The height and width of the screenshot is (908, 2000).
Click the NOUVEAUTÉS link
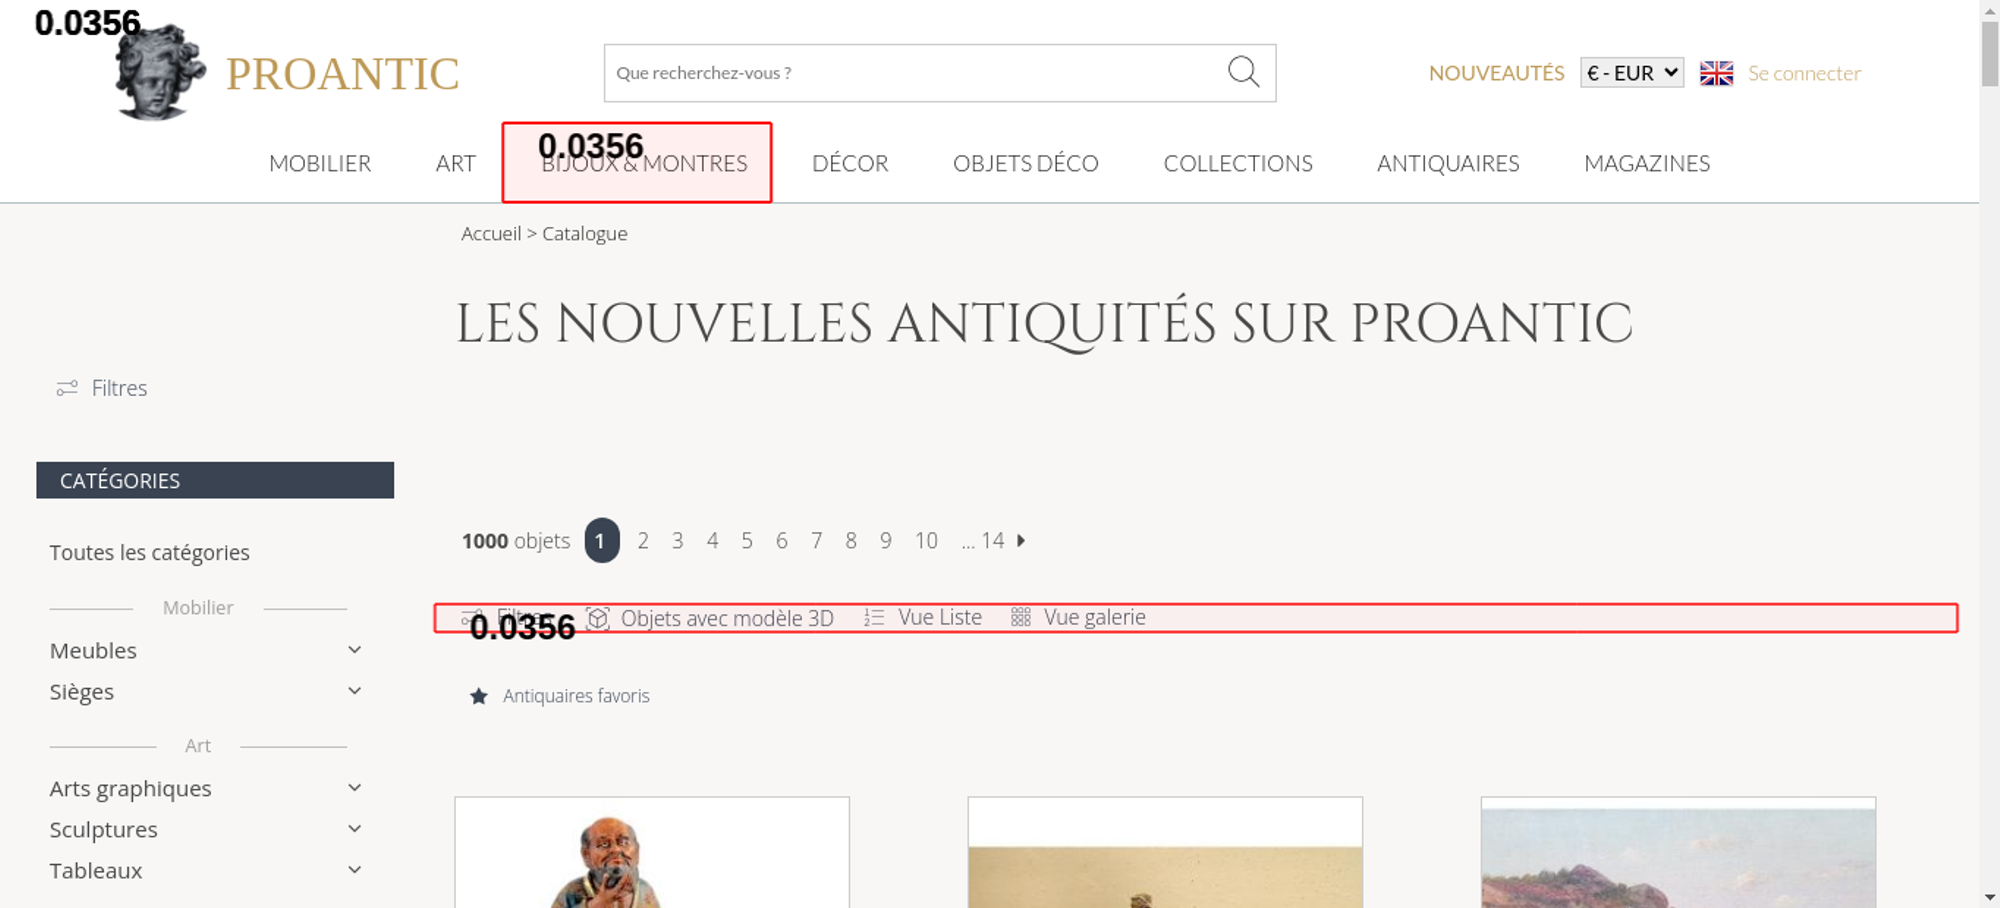[x=1496, y=73]
